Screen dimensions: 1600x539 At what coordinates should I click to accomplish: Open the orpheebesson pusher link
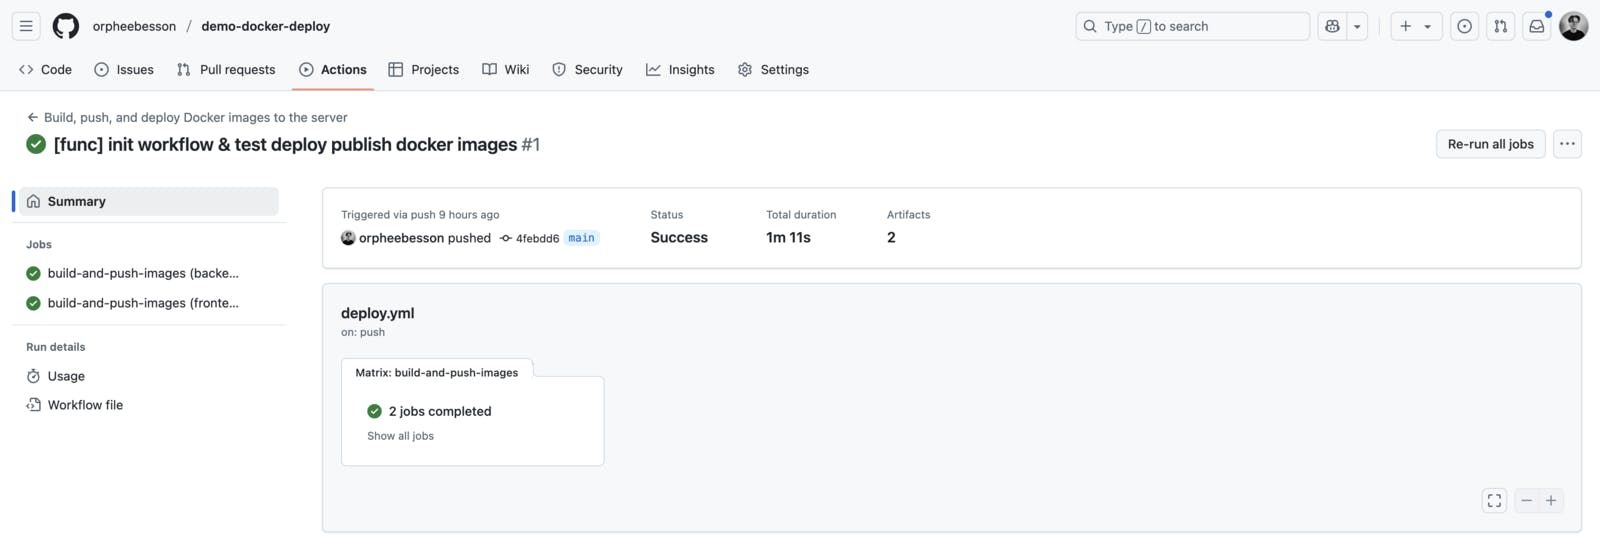(x=401, y=238)
